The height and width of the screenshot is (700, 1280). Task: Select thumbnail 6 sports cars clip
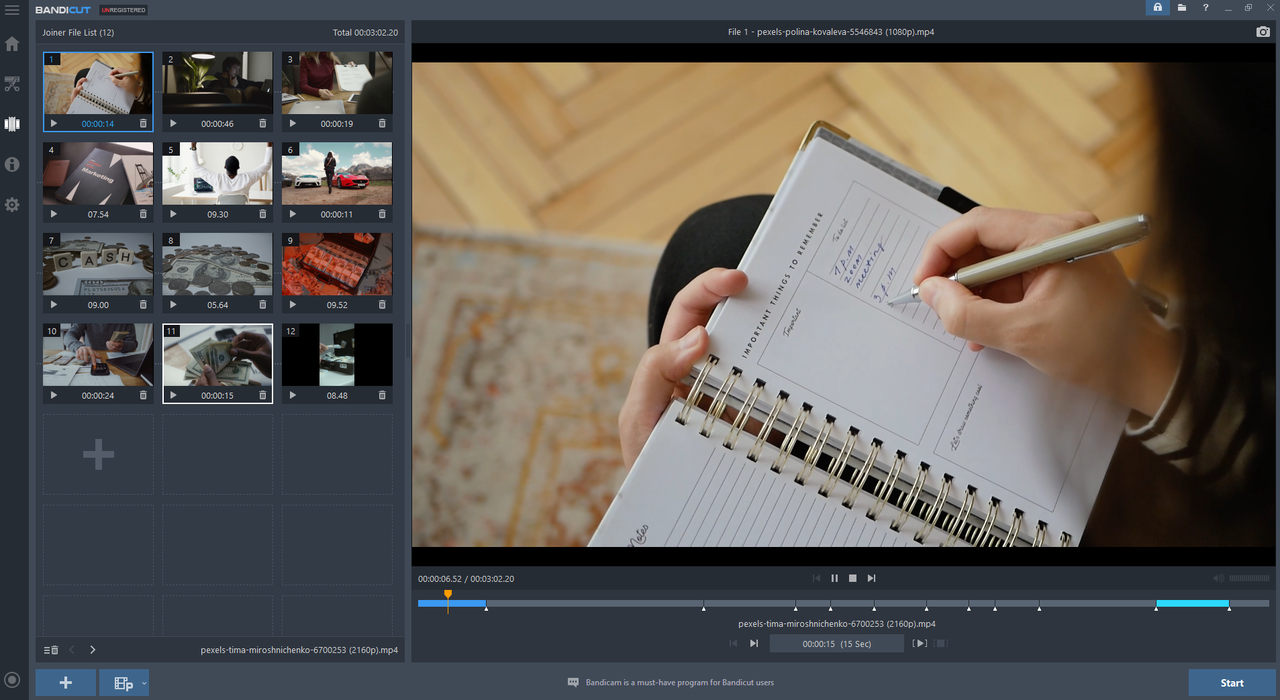[x=337, y=173]
